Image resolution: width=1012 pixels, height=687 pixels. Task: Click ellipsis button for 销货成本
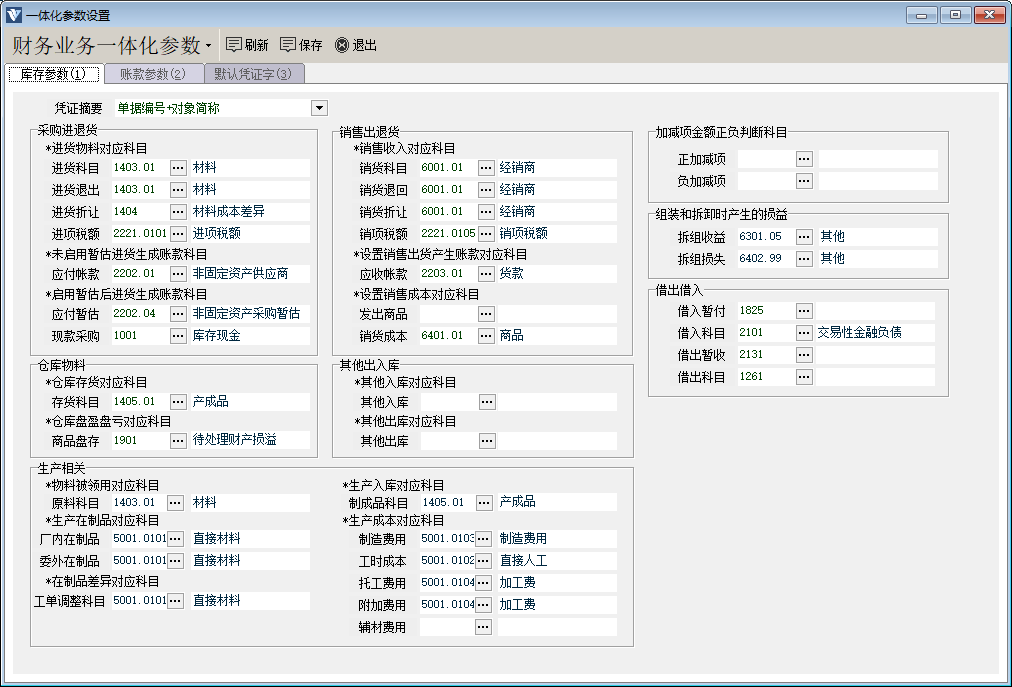click(x=486, y=337)
